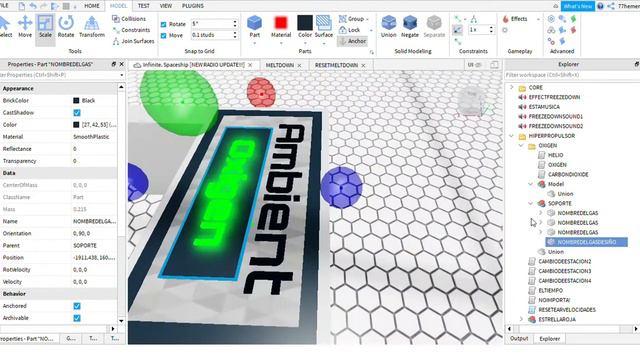640x360 pixels.
Task: Open the VIEW ribbon tab
Action: [166, 6]
